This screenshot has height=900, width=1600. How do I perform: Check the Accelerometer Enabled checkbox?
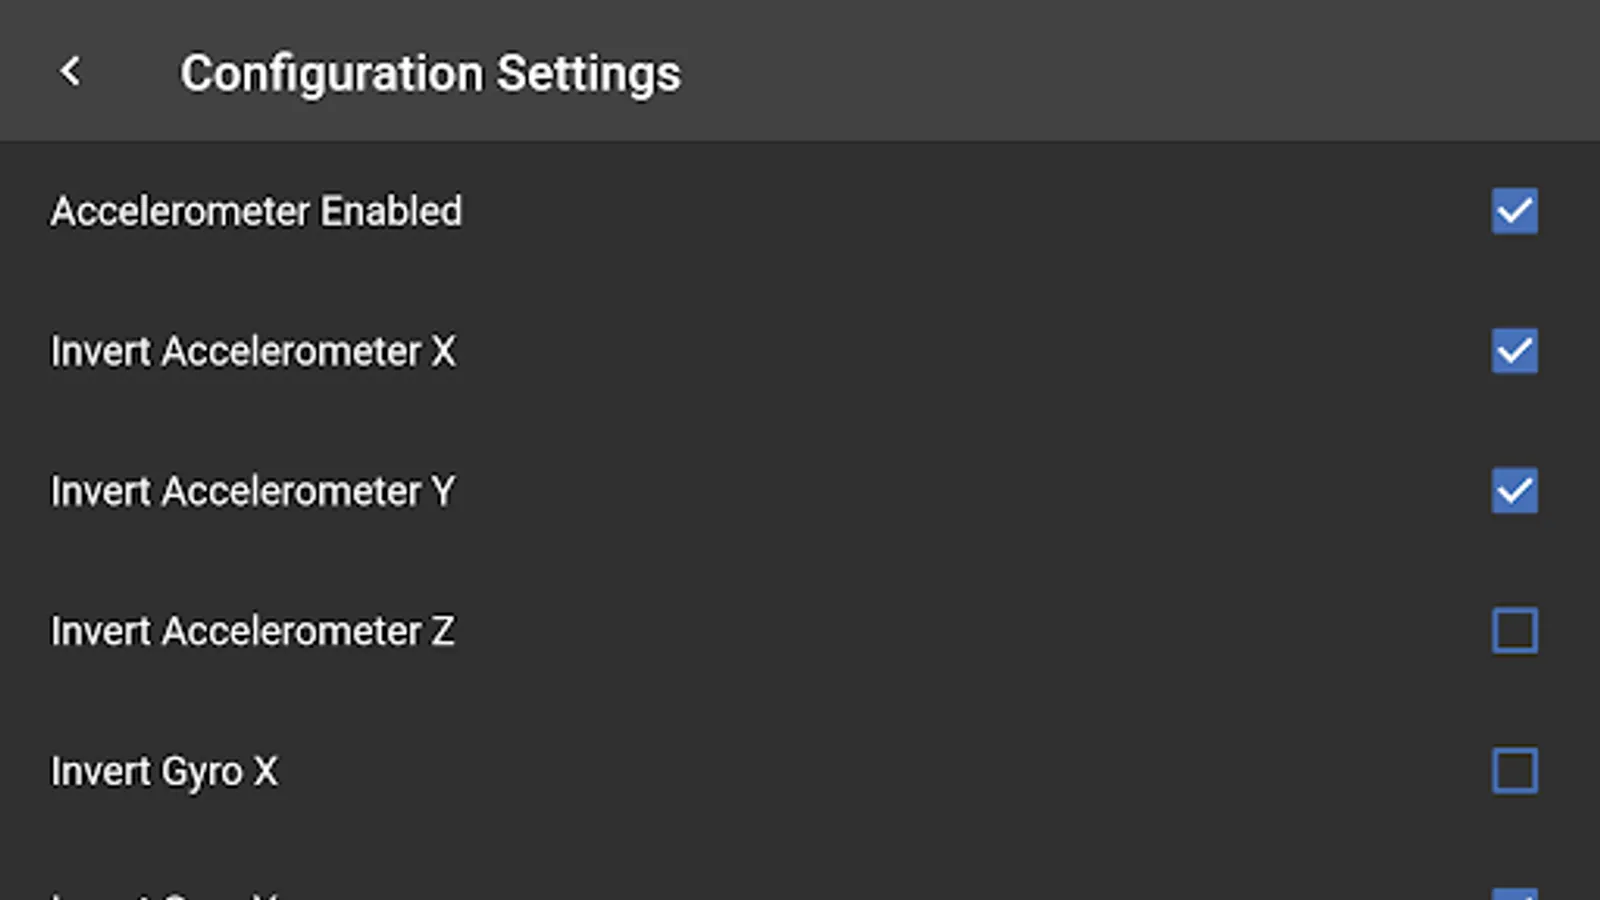point(1515,211)
